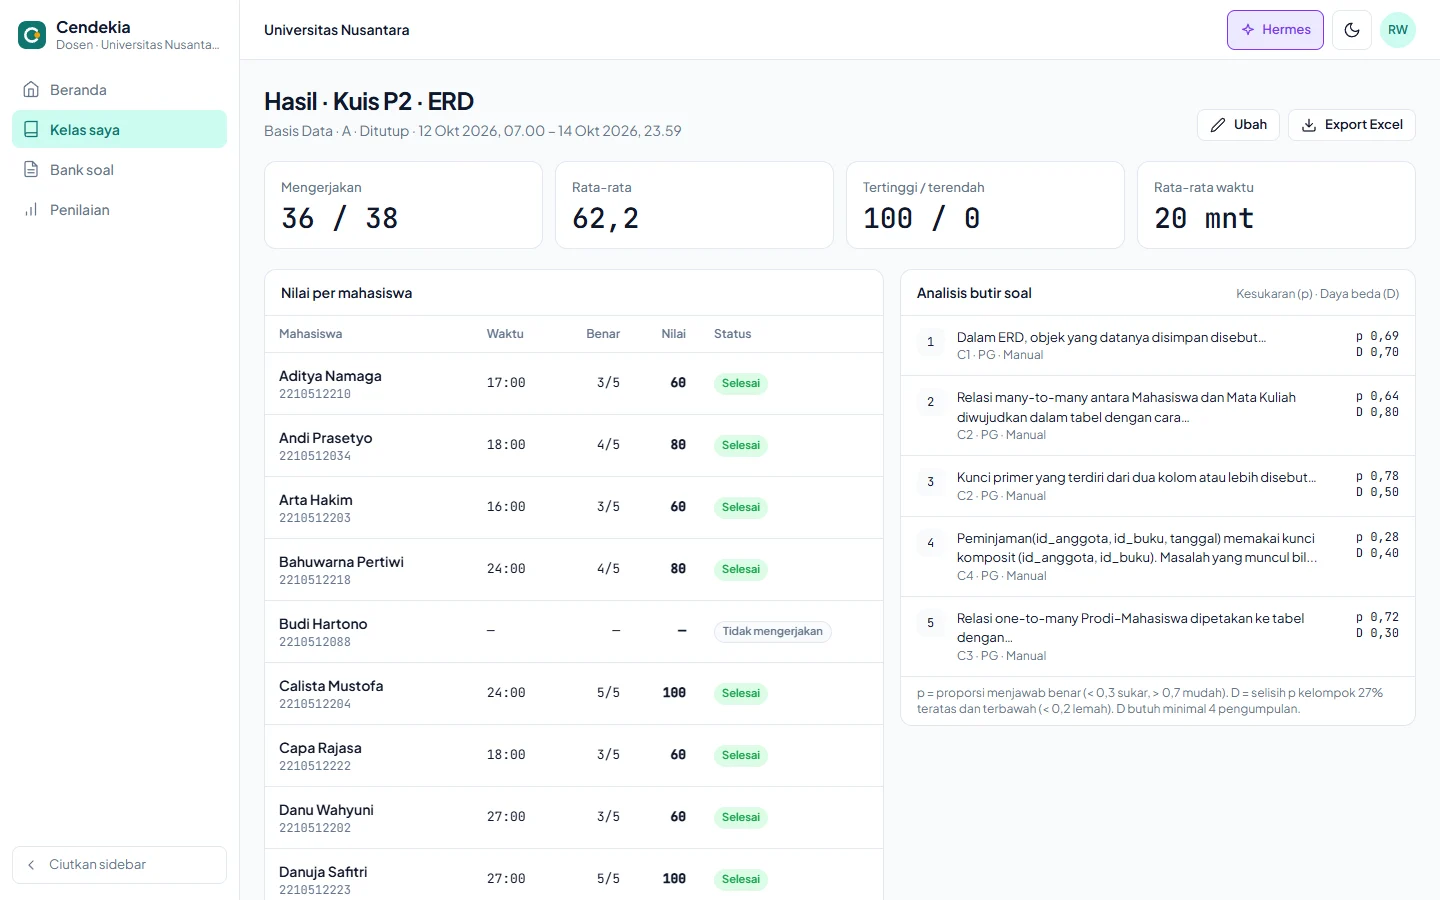
Task: Click the Bank soal document icon
Action: point(31,170)
